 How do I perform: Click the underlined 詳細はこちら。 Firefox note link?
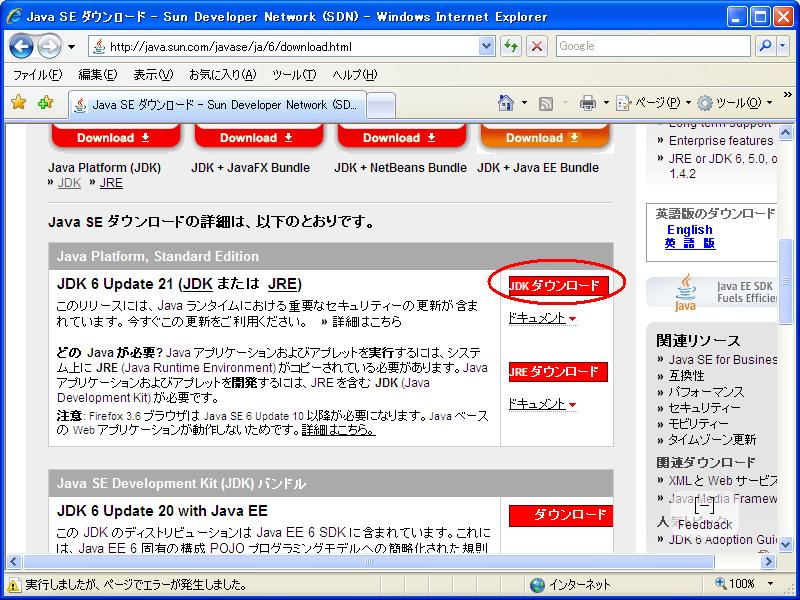pyautogui.click(x=339, y=430)
